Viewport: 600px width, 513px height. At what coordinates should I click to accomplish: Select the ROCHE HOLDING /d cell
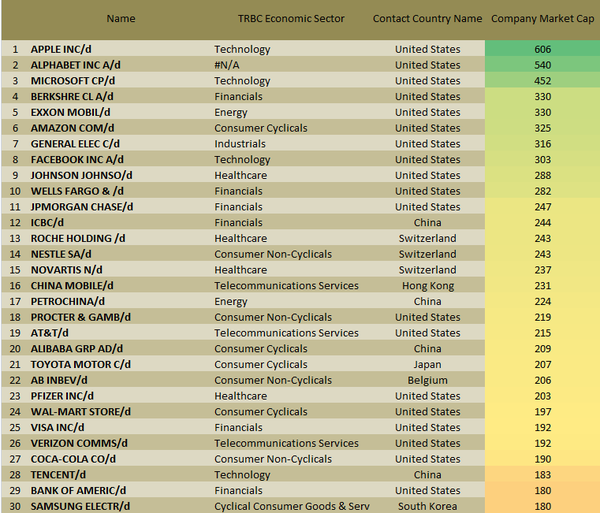[78, 238]
